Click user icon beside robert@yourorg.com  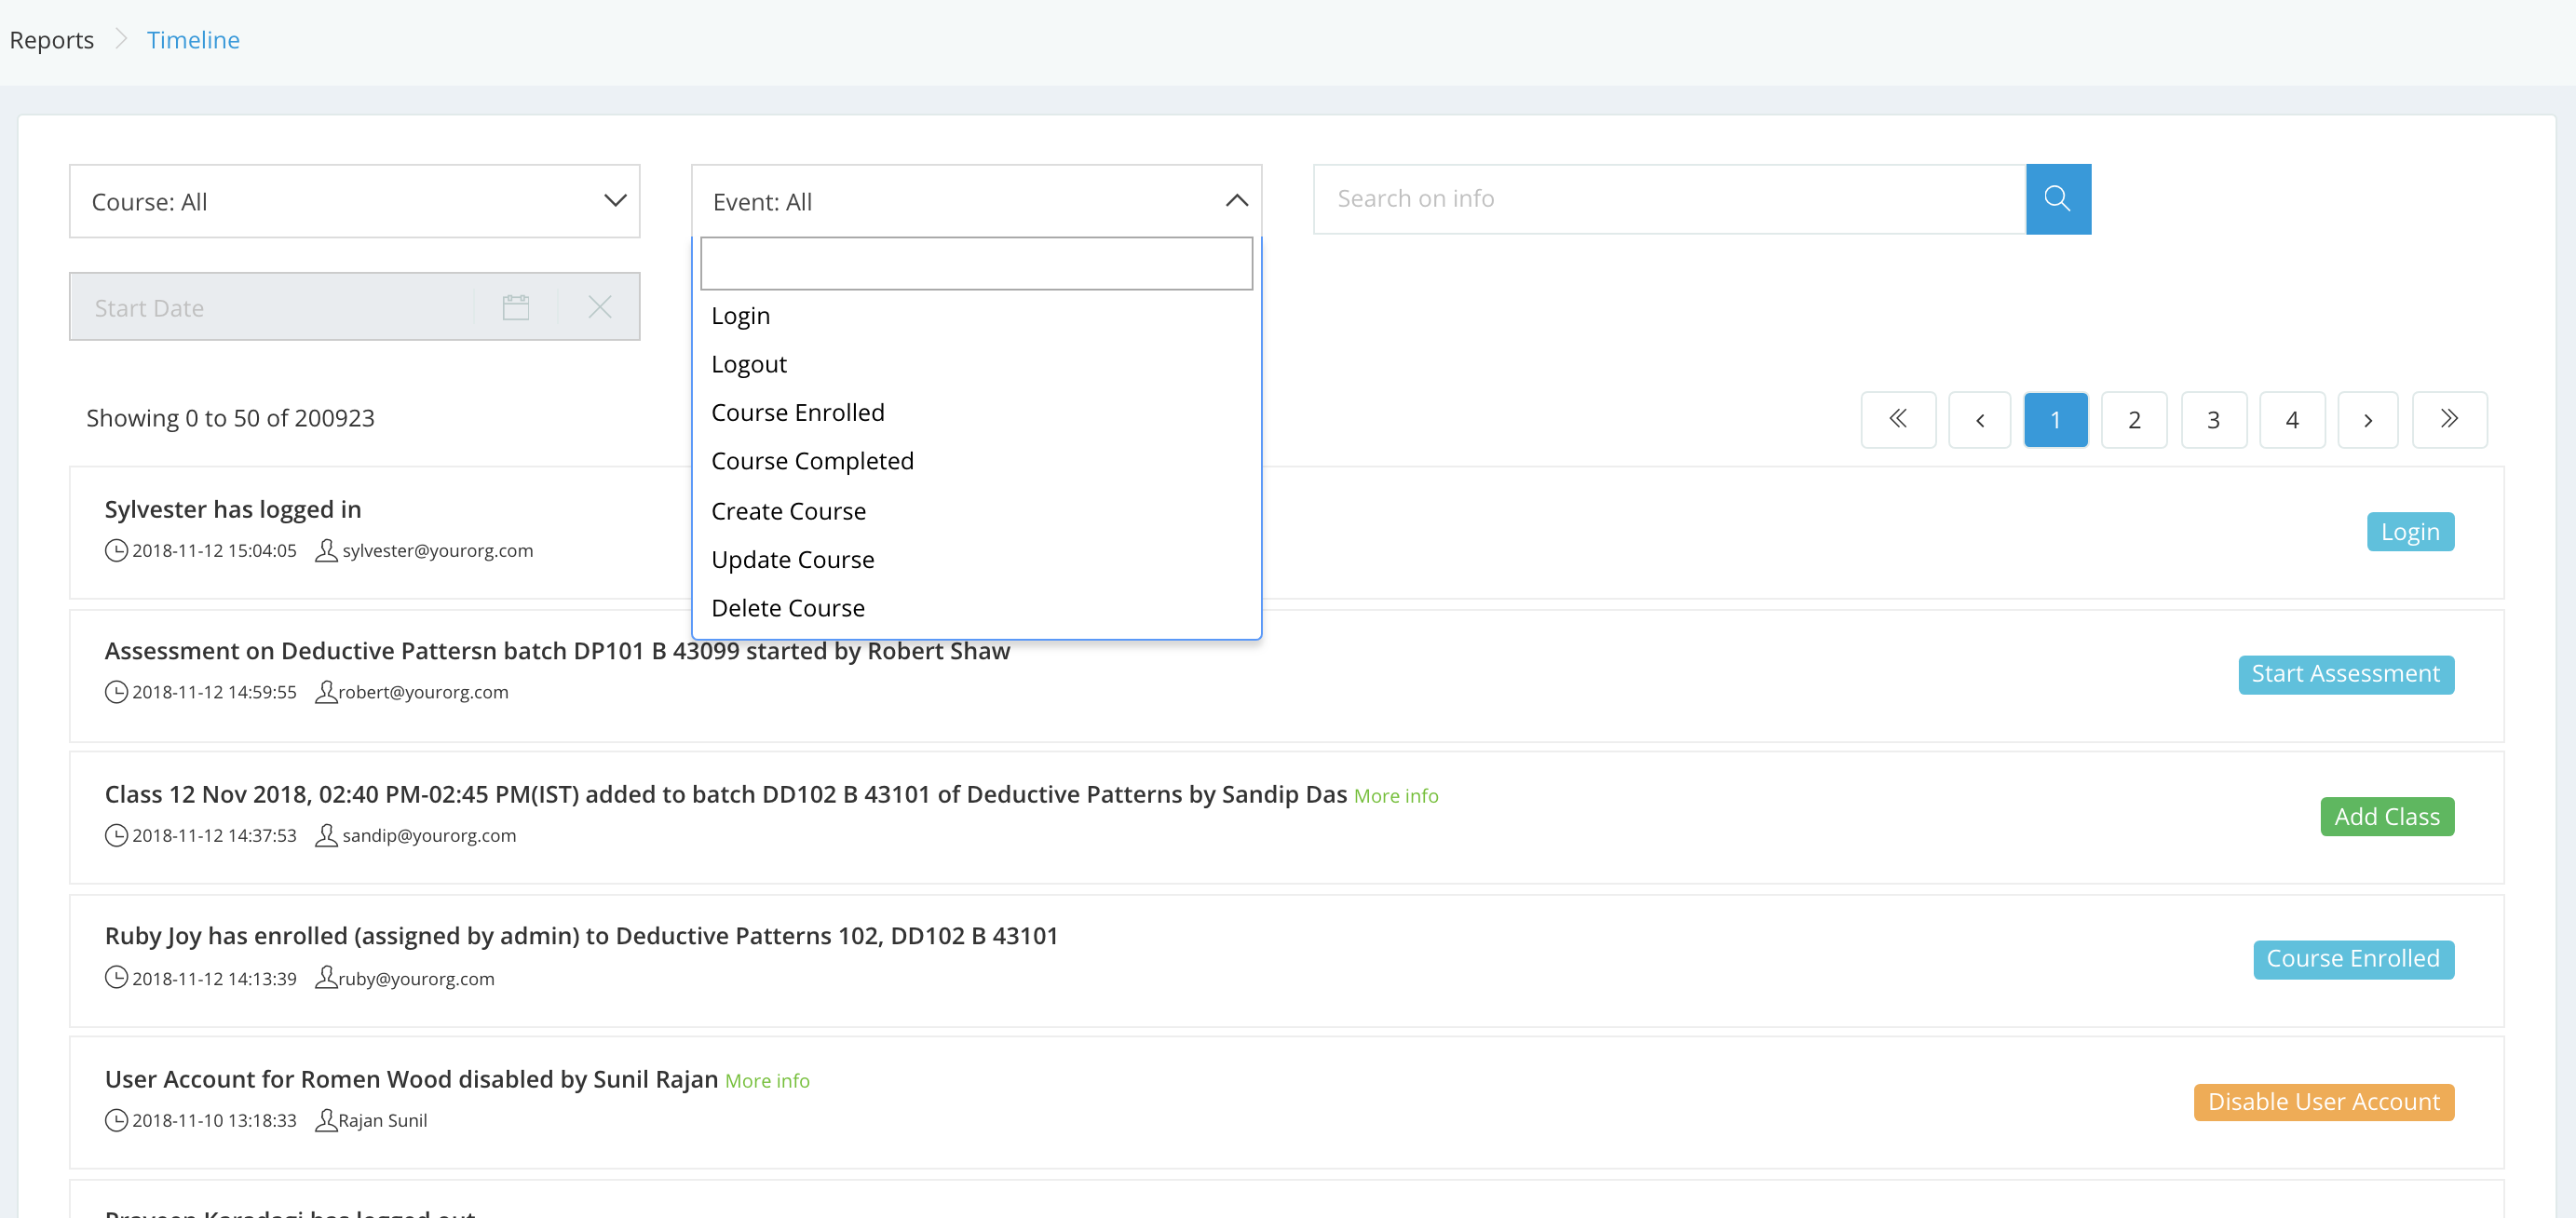point(326,692)
